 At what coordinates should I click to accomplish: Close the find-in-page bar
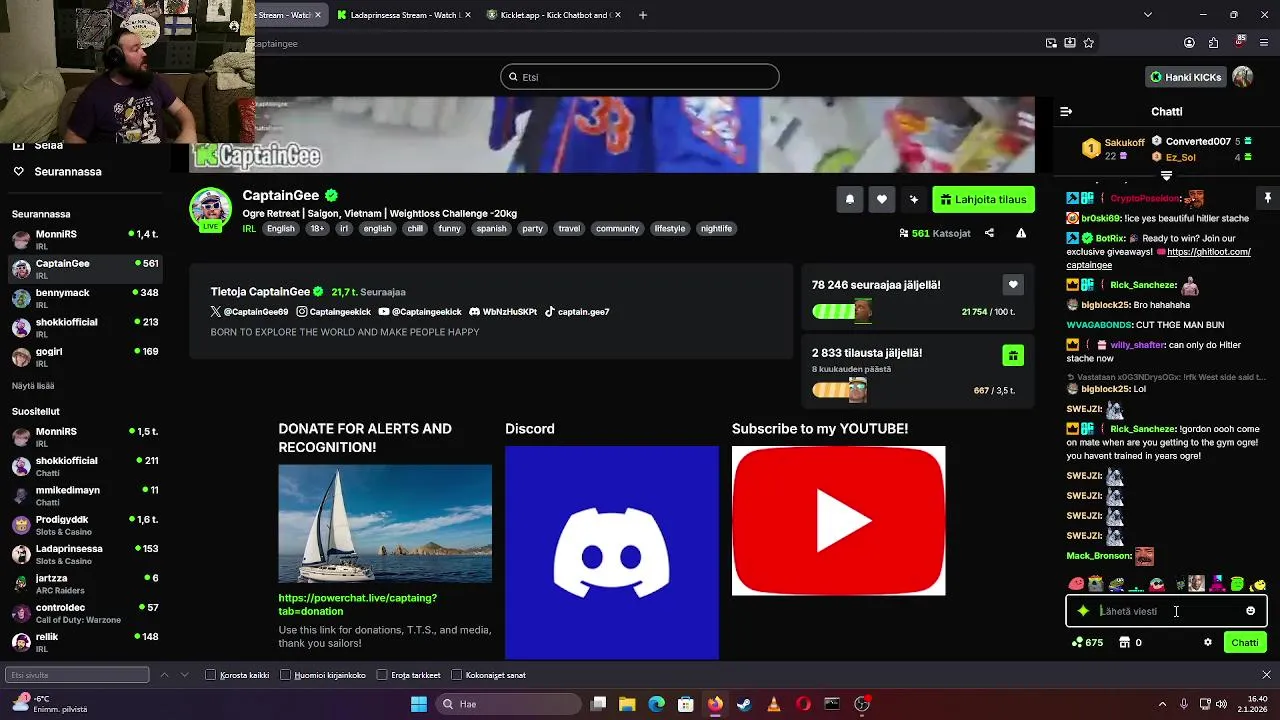point(1266,675)
